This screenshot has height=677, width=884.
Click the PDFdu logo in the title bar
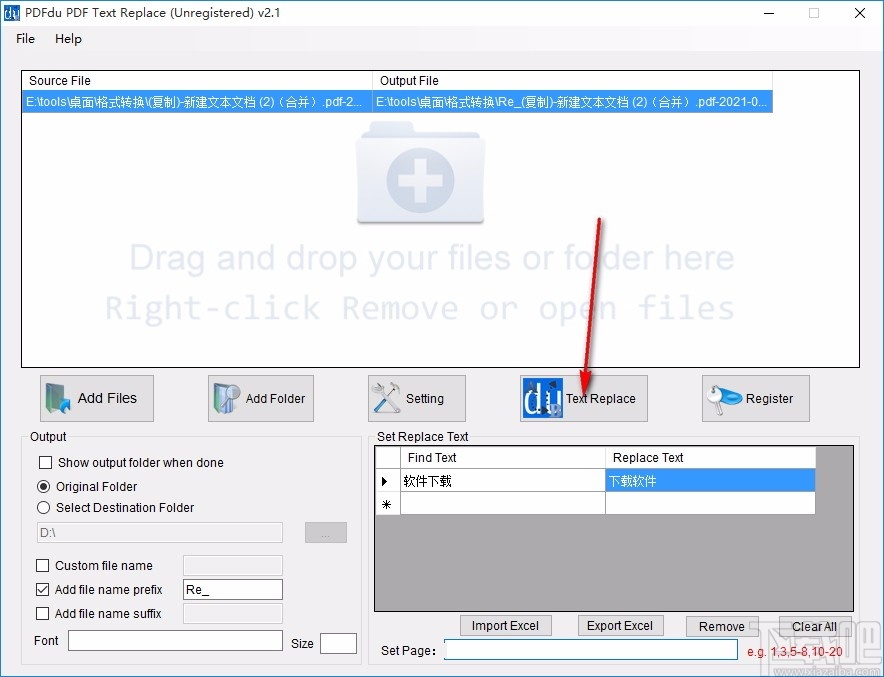(x=11, y=13)
